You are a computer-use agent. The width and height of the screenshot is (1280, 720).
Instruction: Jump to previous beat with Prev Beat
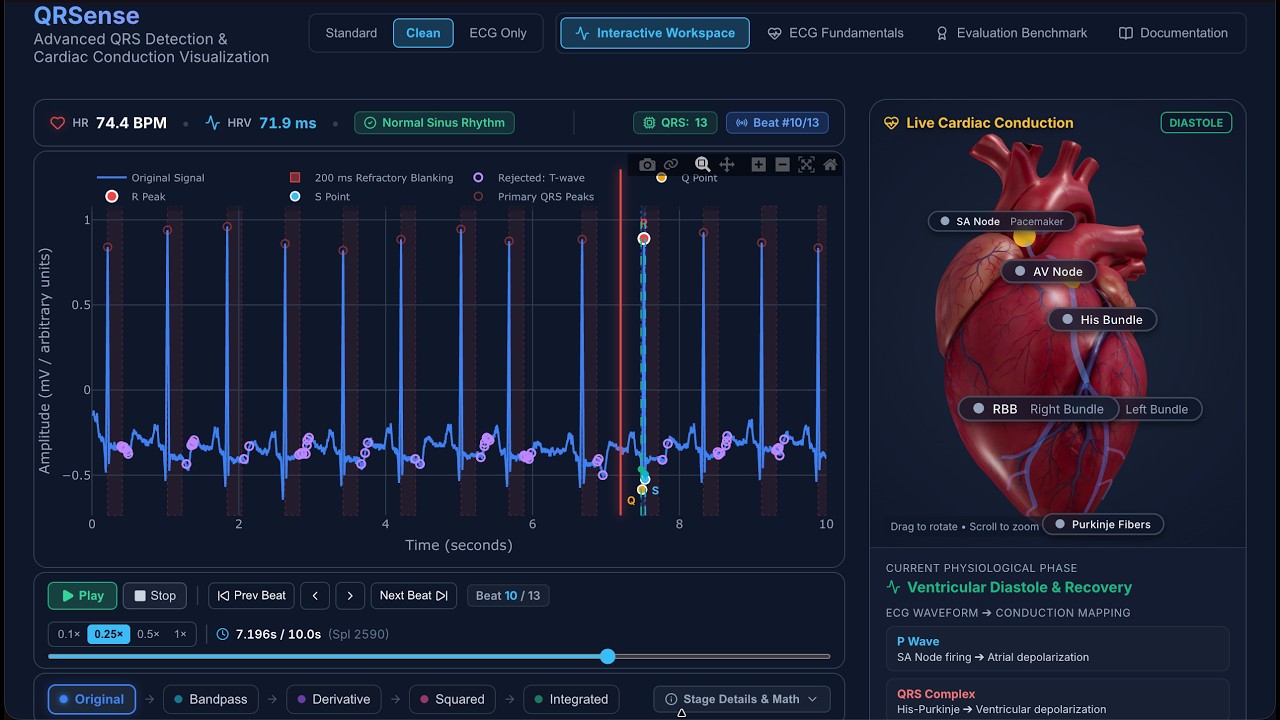click(x=251, y=596)
